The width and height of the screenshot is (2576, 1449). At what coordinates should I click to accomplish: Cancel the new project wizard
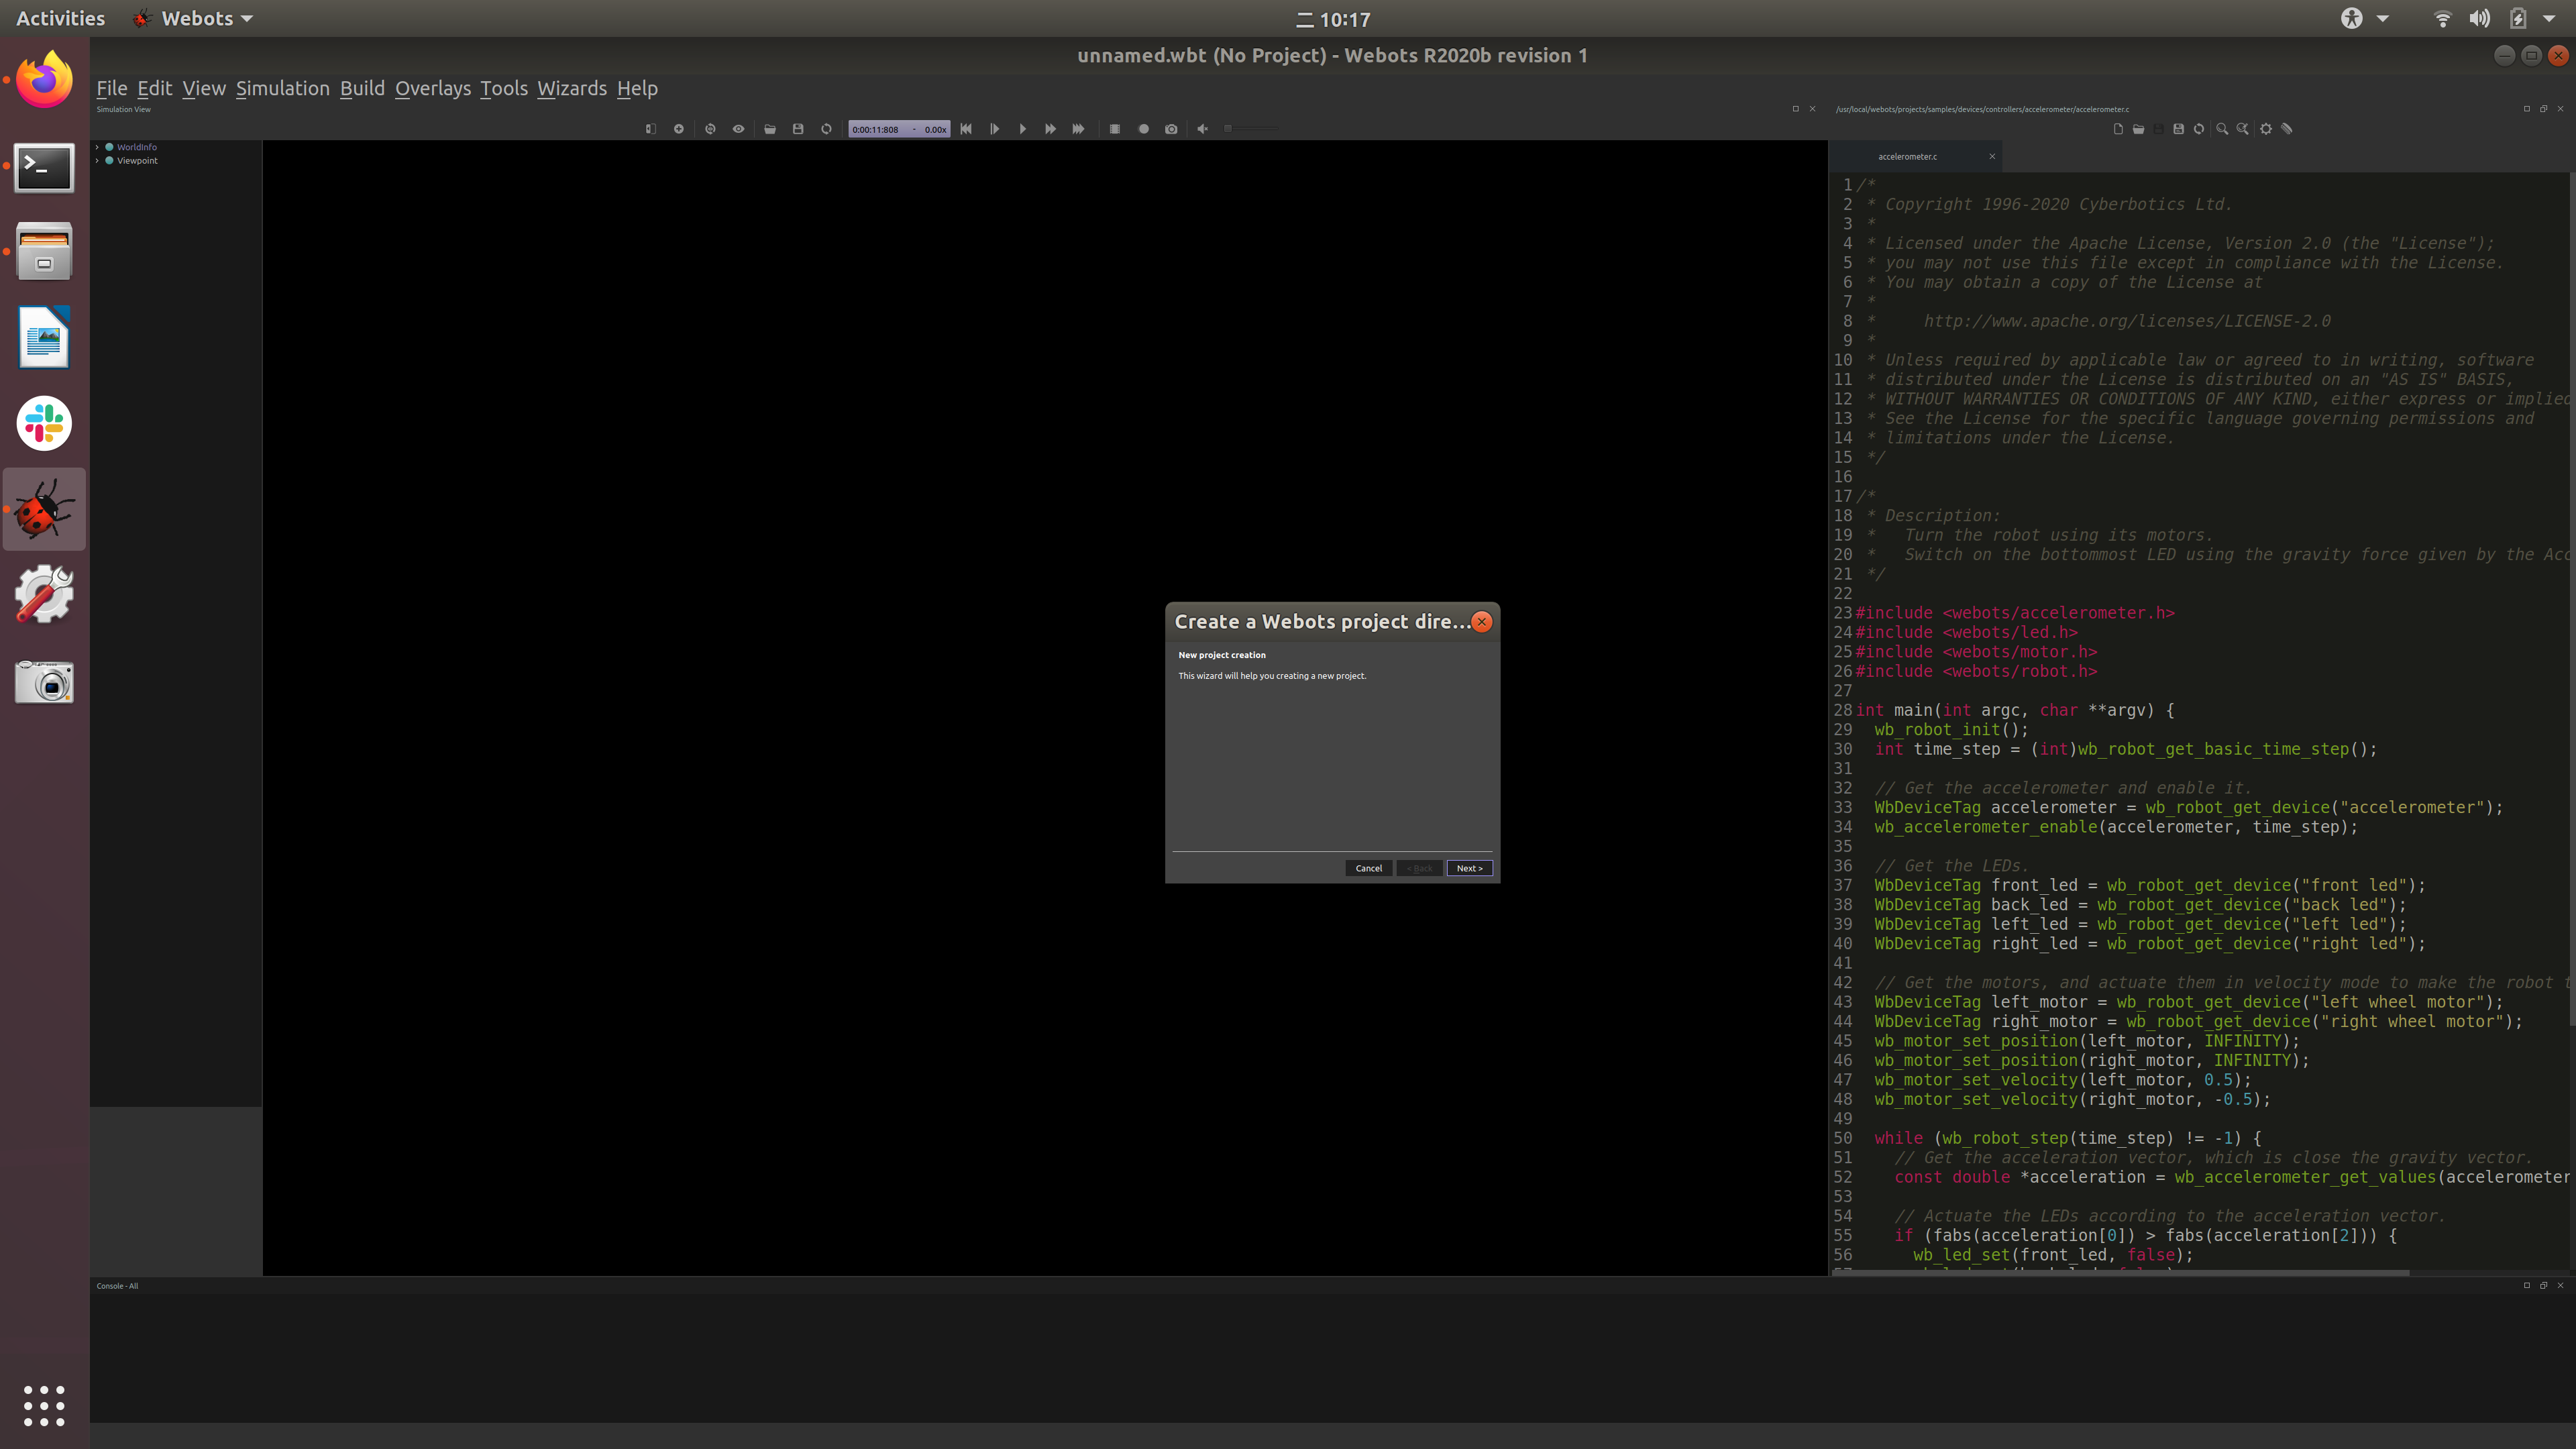pyautogui.click(x=1368, y=868)
